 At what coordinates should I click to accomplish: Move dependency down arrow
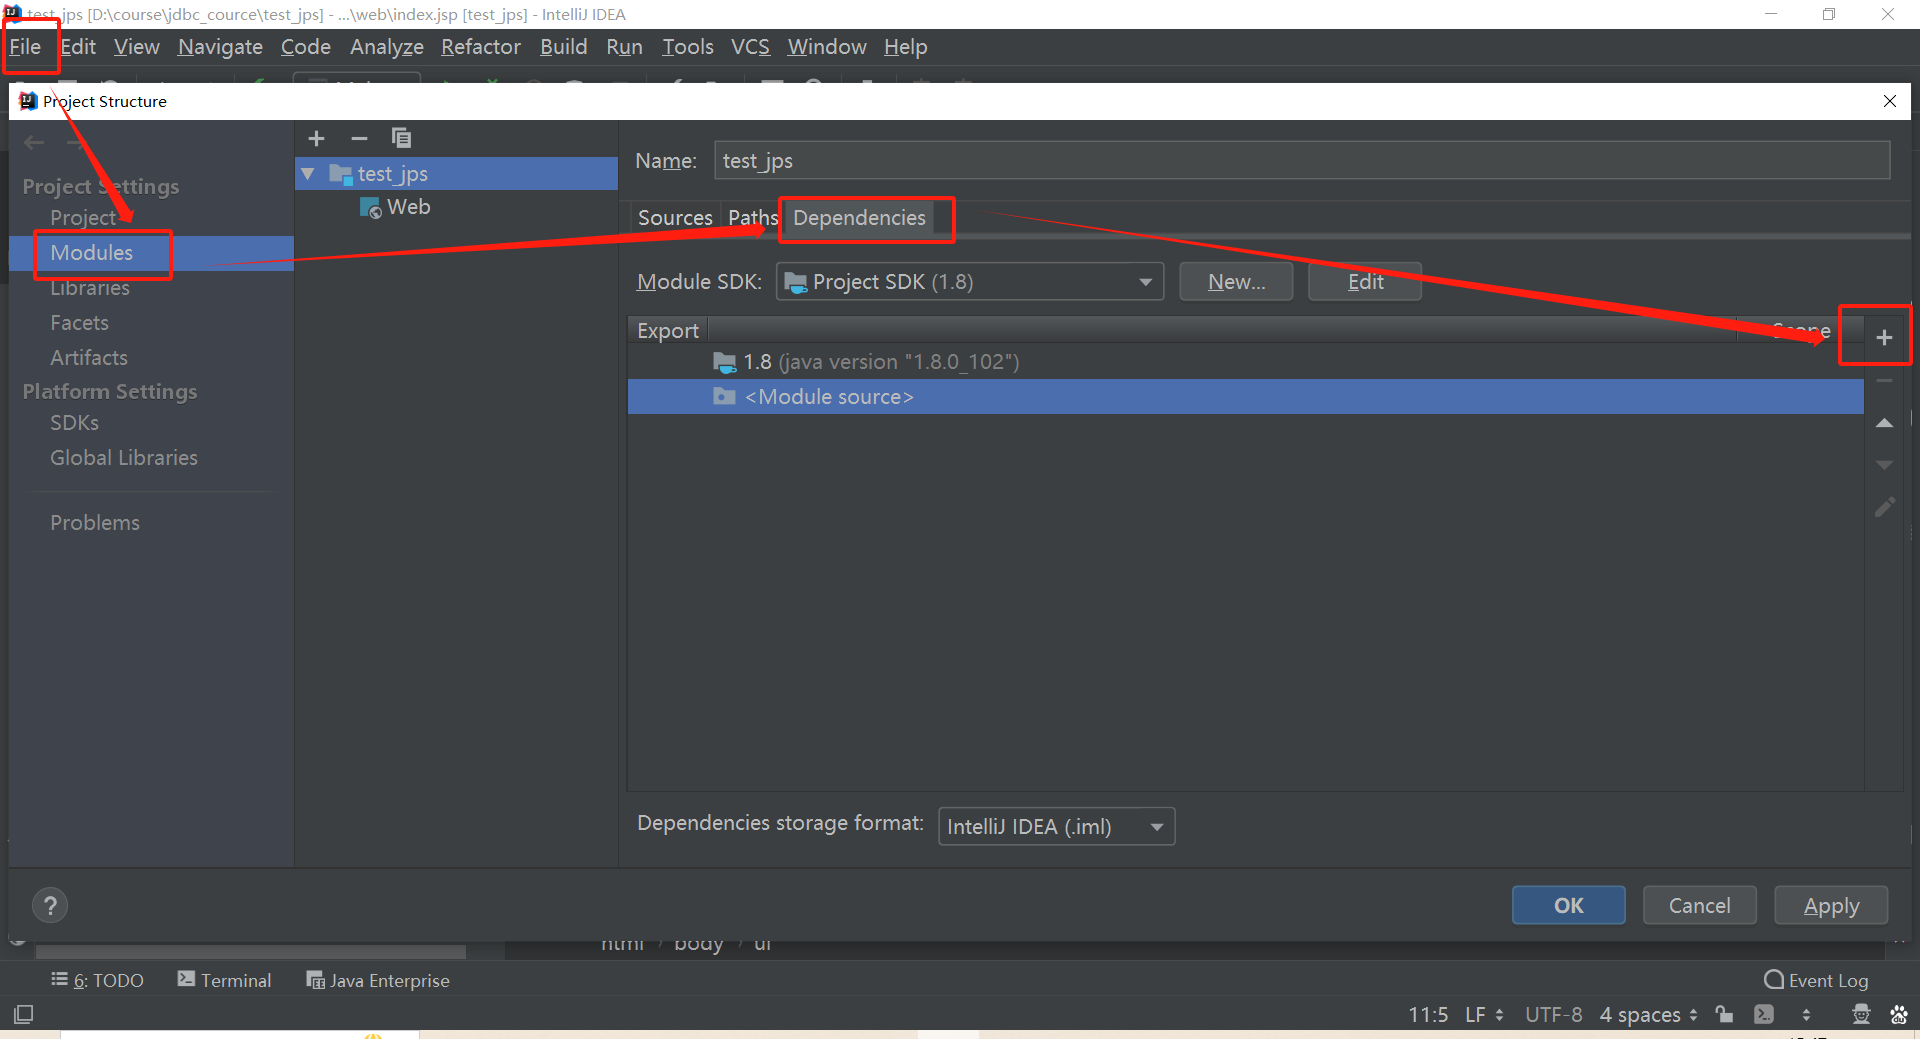1884,465
